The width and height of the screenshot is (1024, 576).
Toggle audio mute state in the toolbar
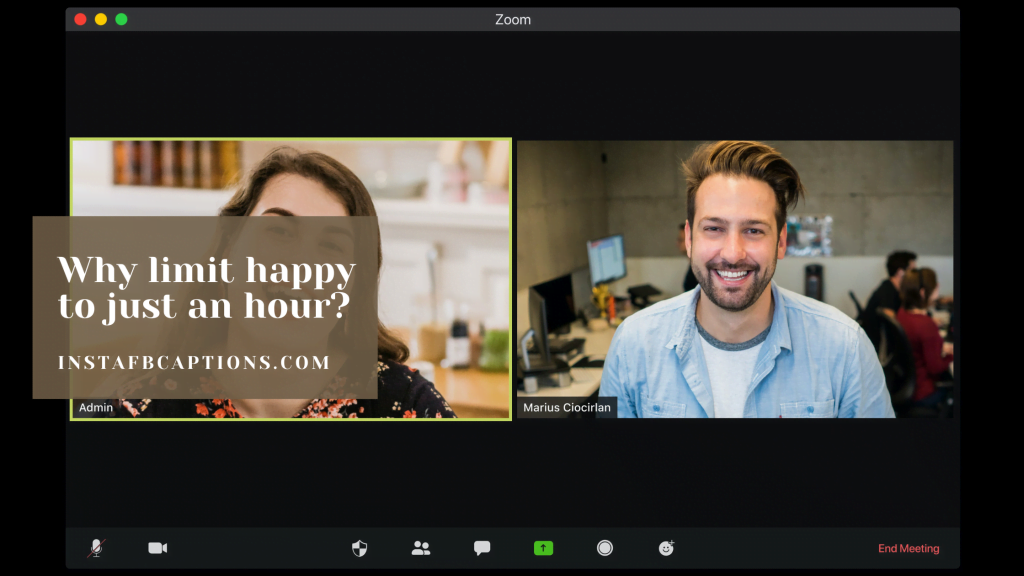pos(95,548)
